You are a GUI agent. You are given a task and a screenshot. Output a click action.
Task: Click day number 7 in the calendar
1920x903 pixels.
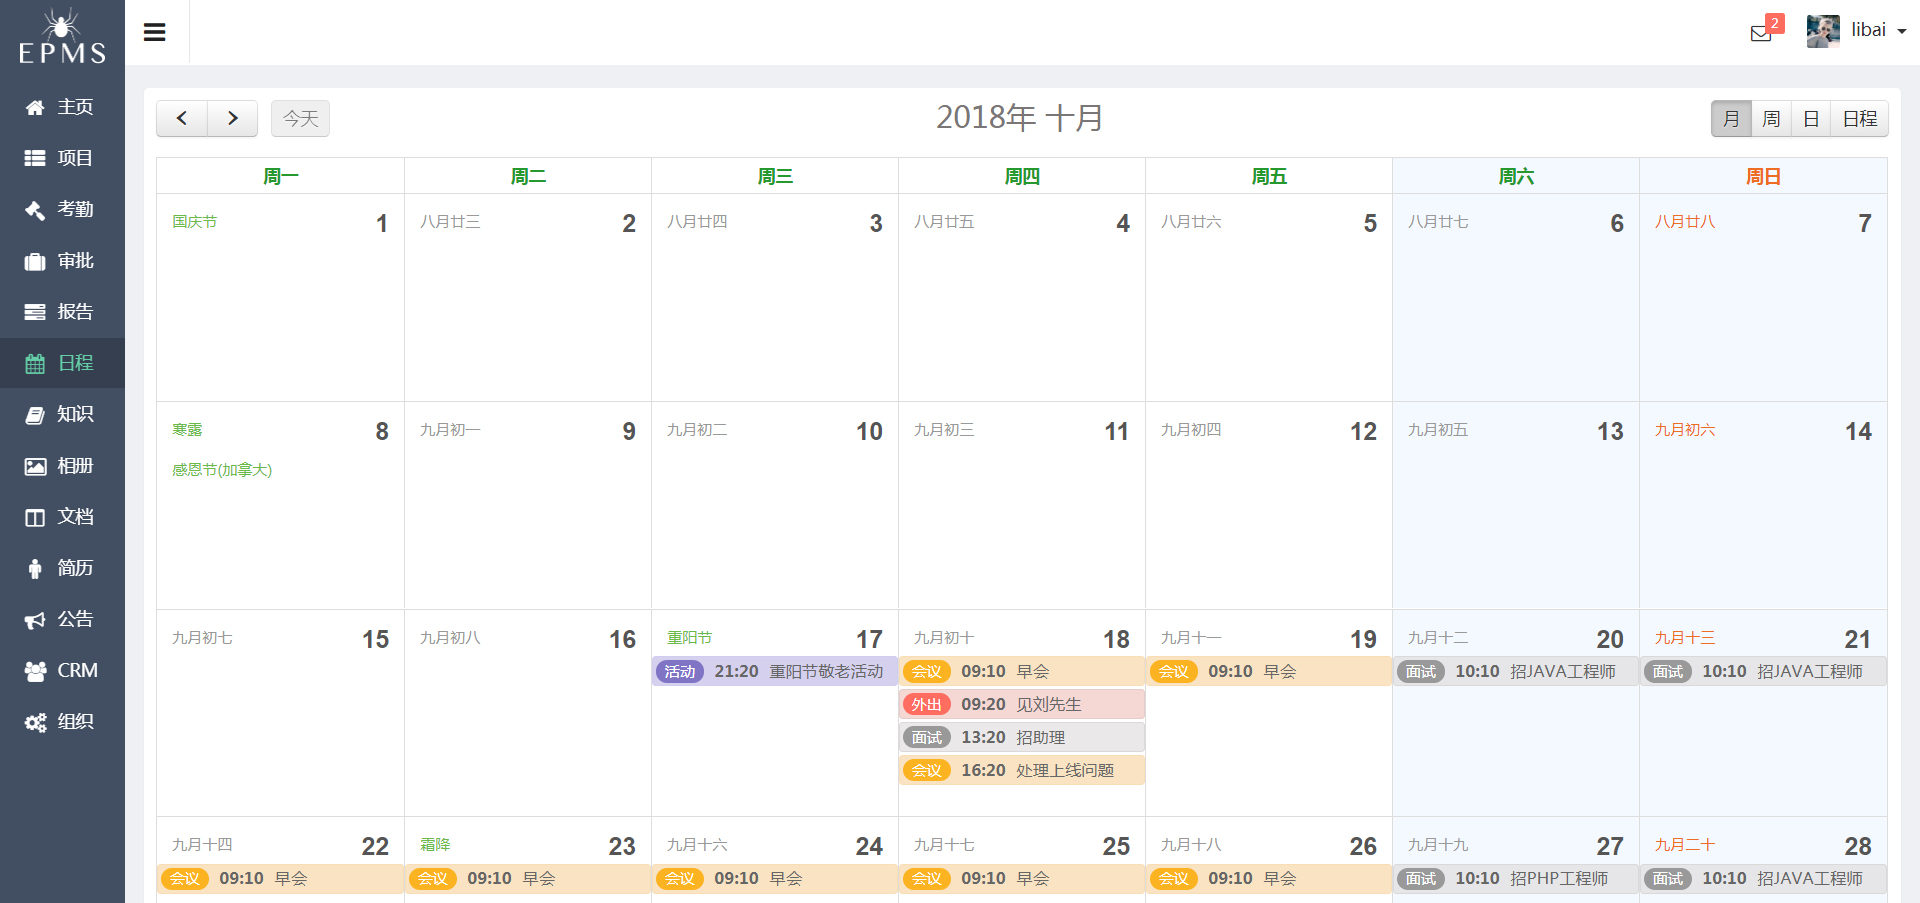[1864, 223]
